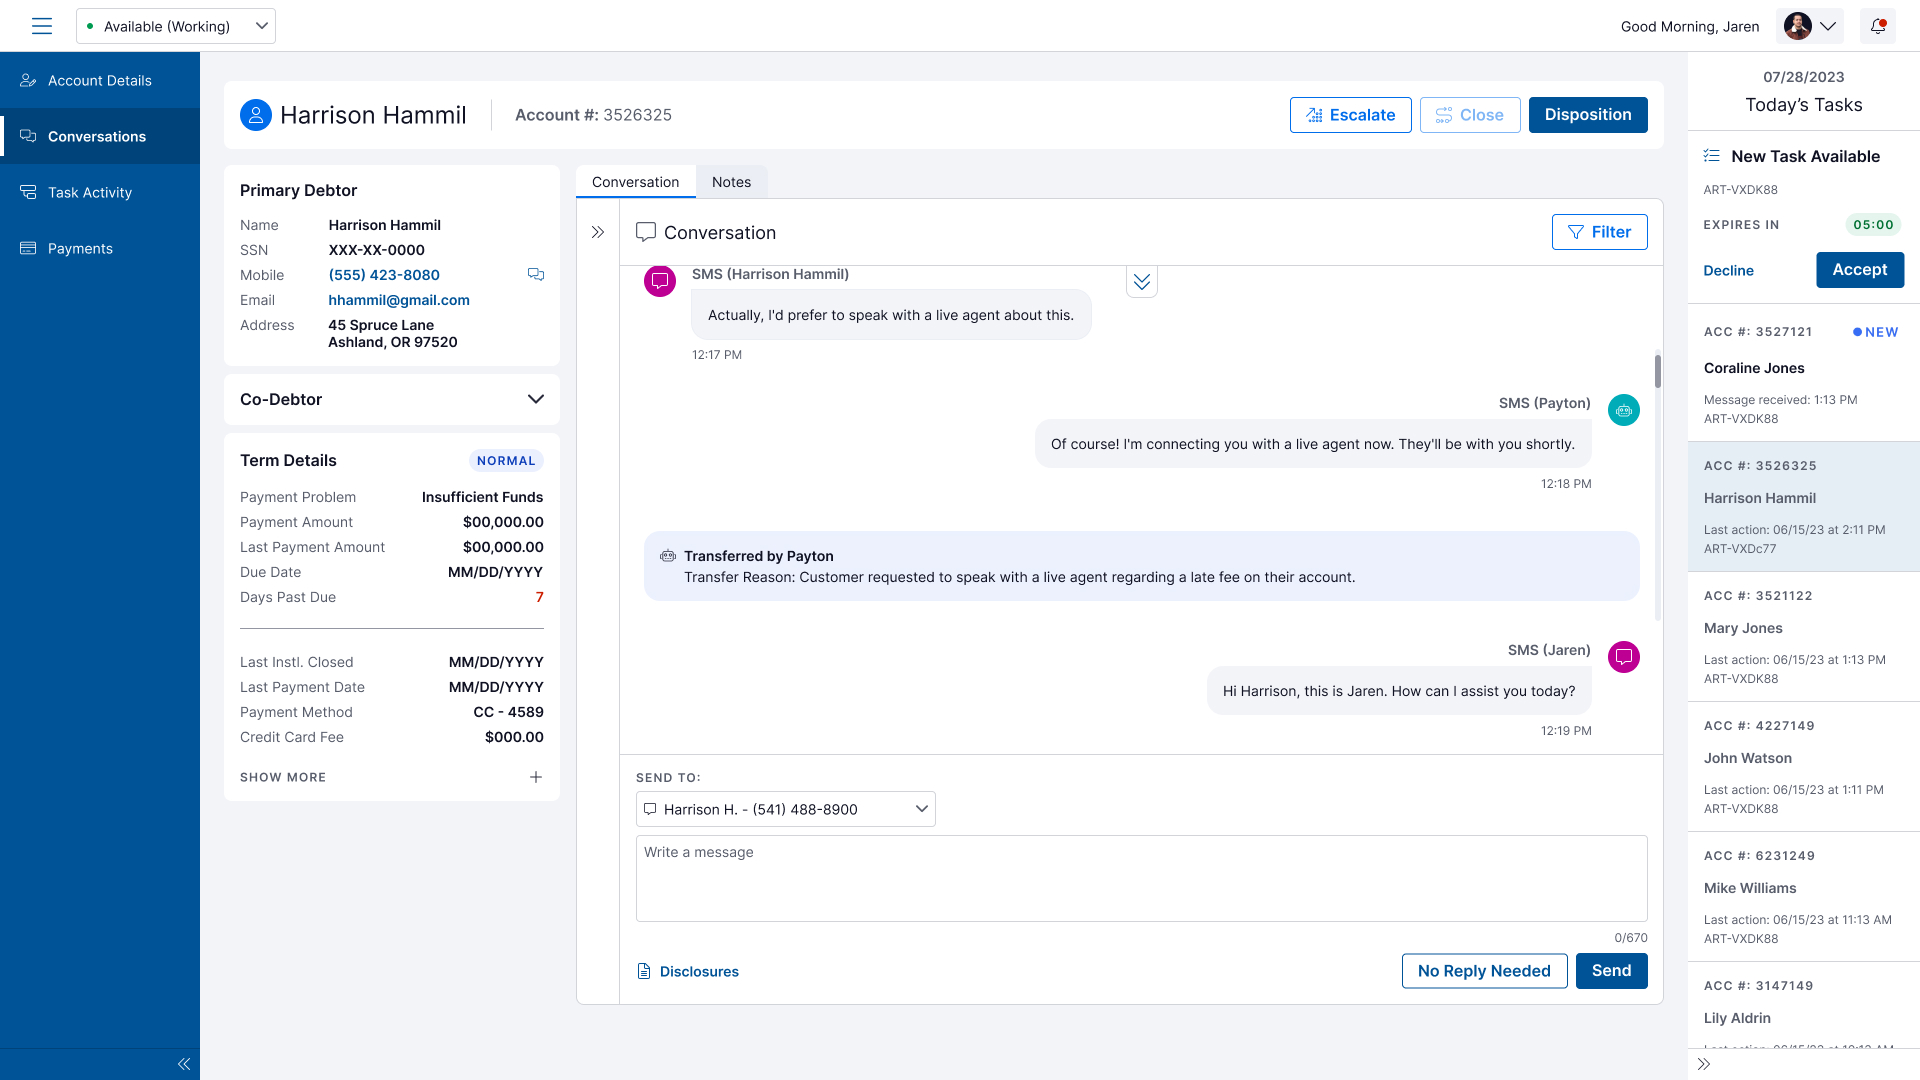The width and height of the screenshot is (1920, 1080).
Task: Accept the new available task
Action: 1859,270
